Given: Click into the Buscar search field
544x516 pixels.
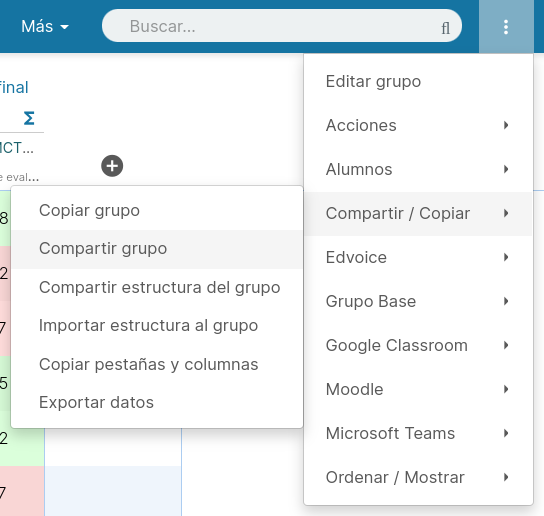Looking at the screenshot, I should pos(282,26).
